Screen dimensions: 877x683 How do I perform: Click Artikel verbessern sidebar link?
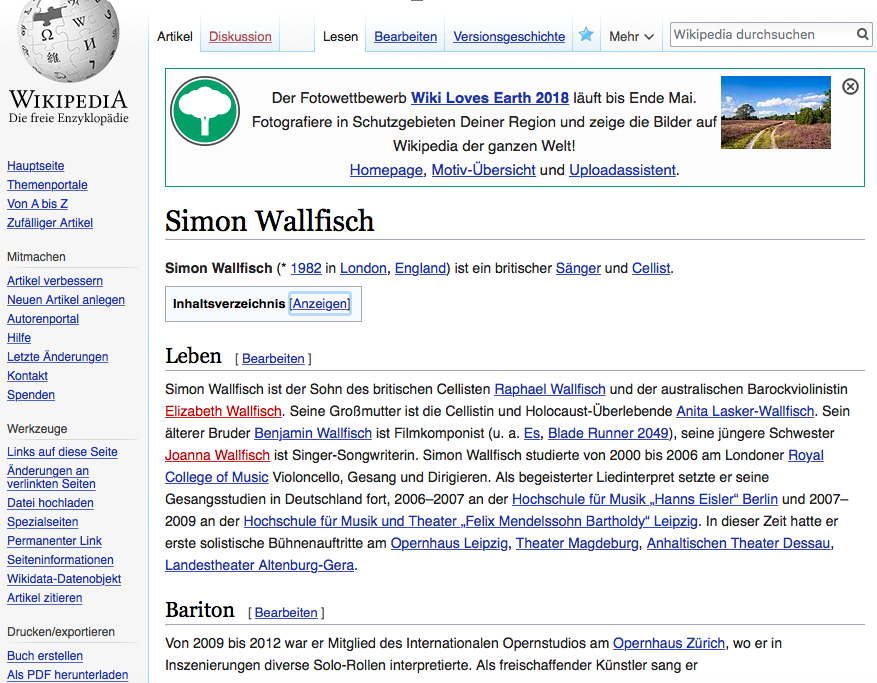pyautogui.click(x=55, y=281)
